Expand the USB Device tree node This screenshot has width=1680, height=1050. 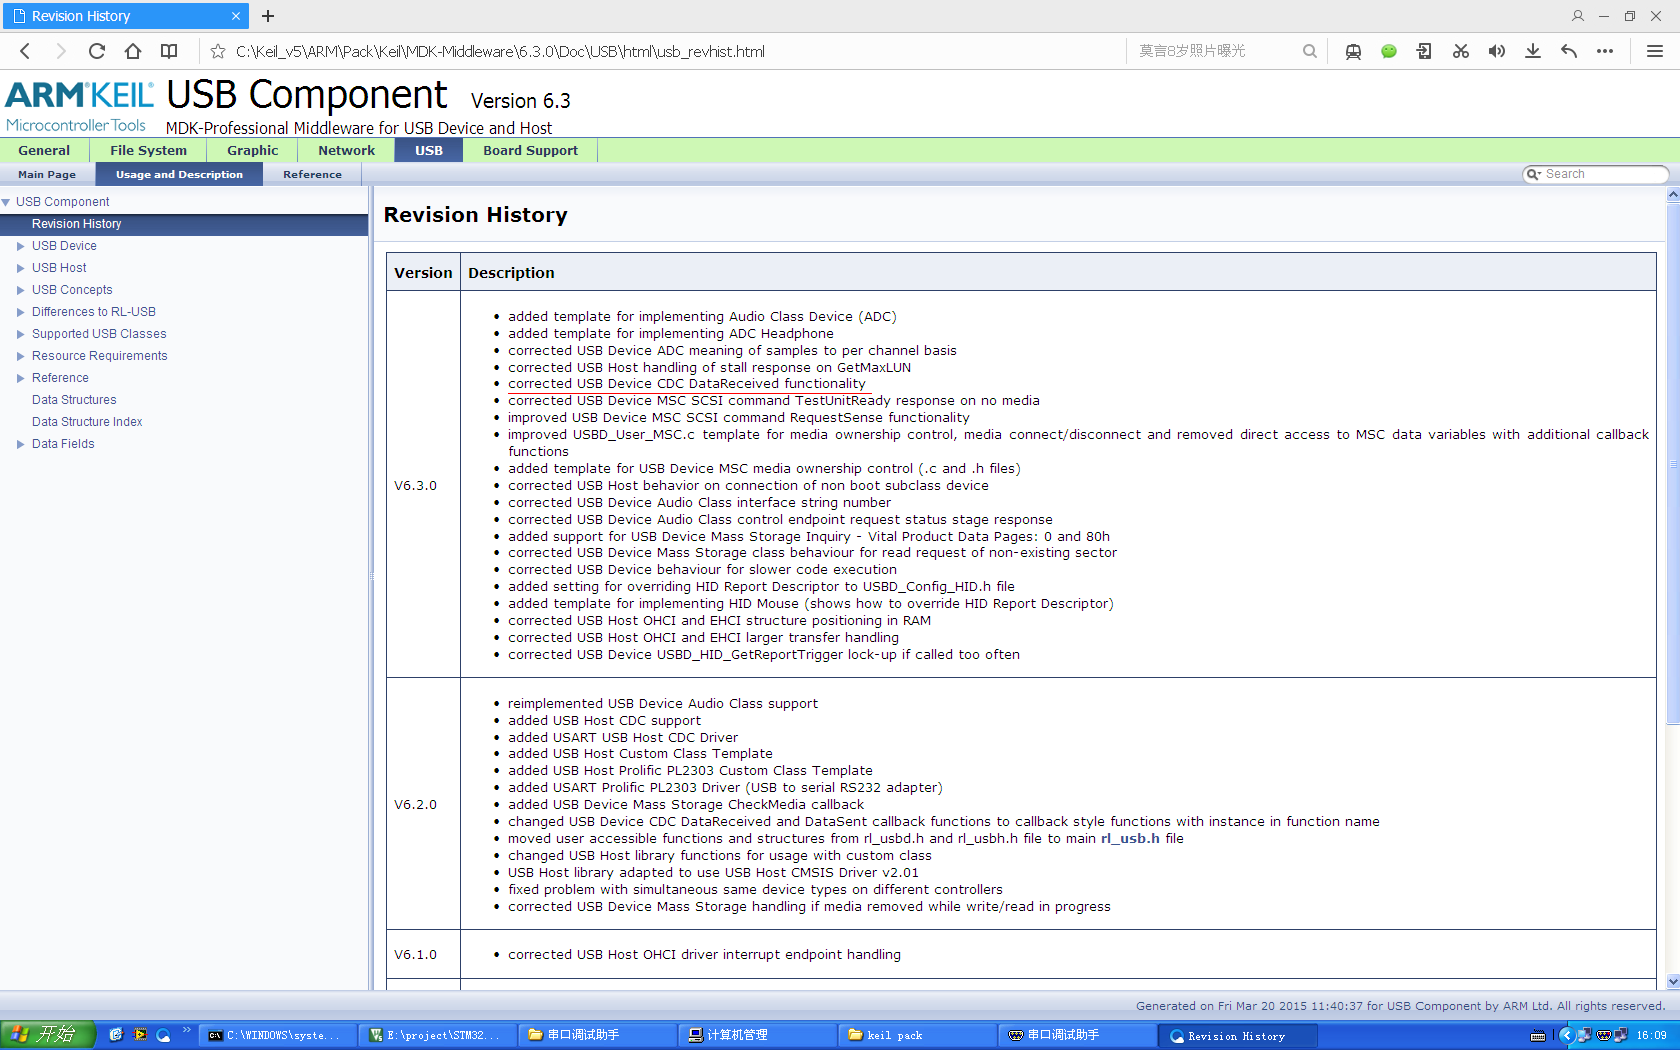20,246
